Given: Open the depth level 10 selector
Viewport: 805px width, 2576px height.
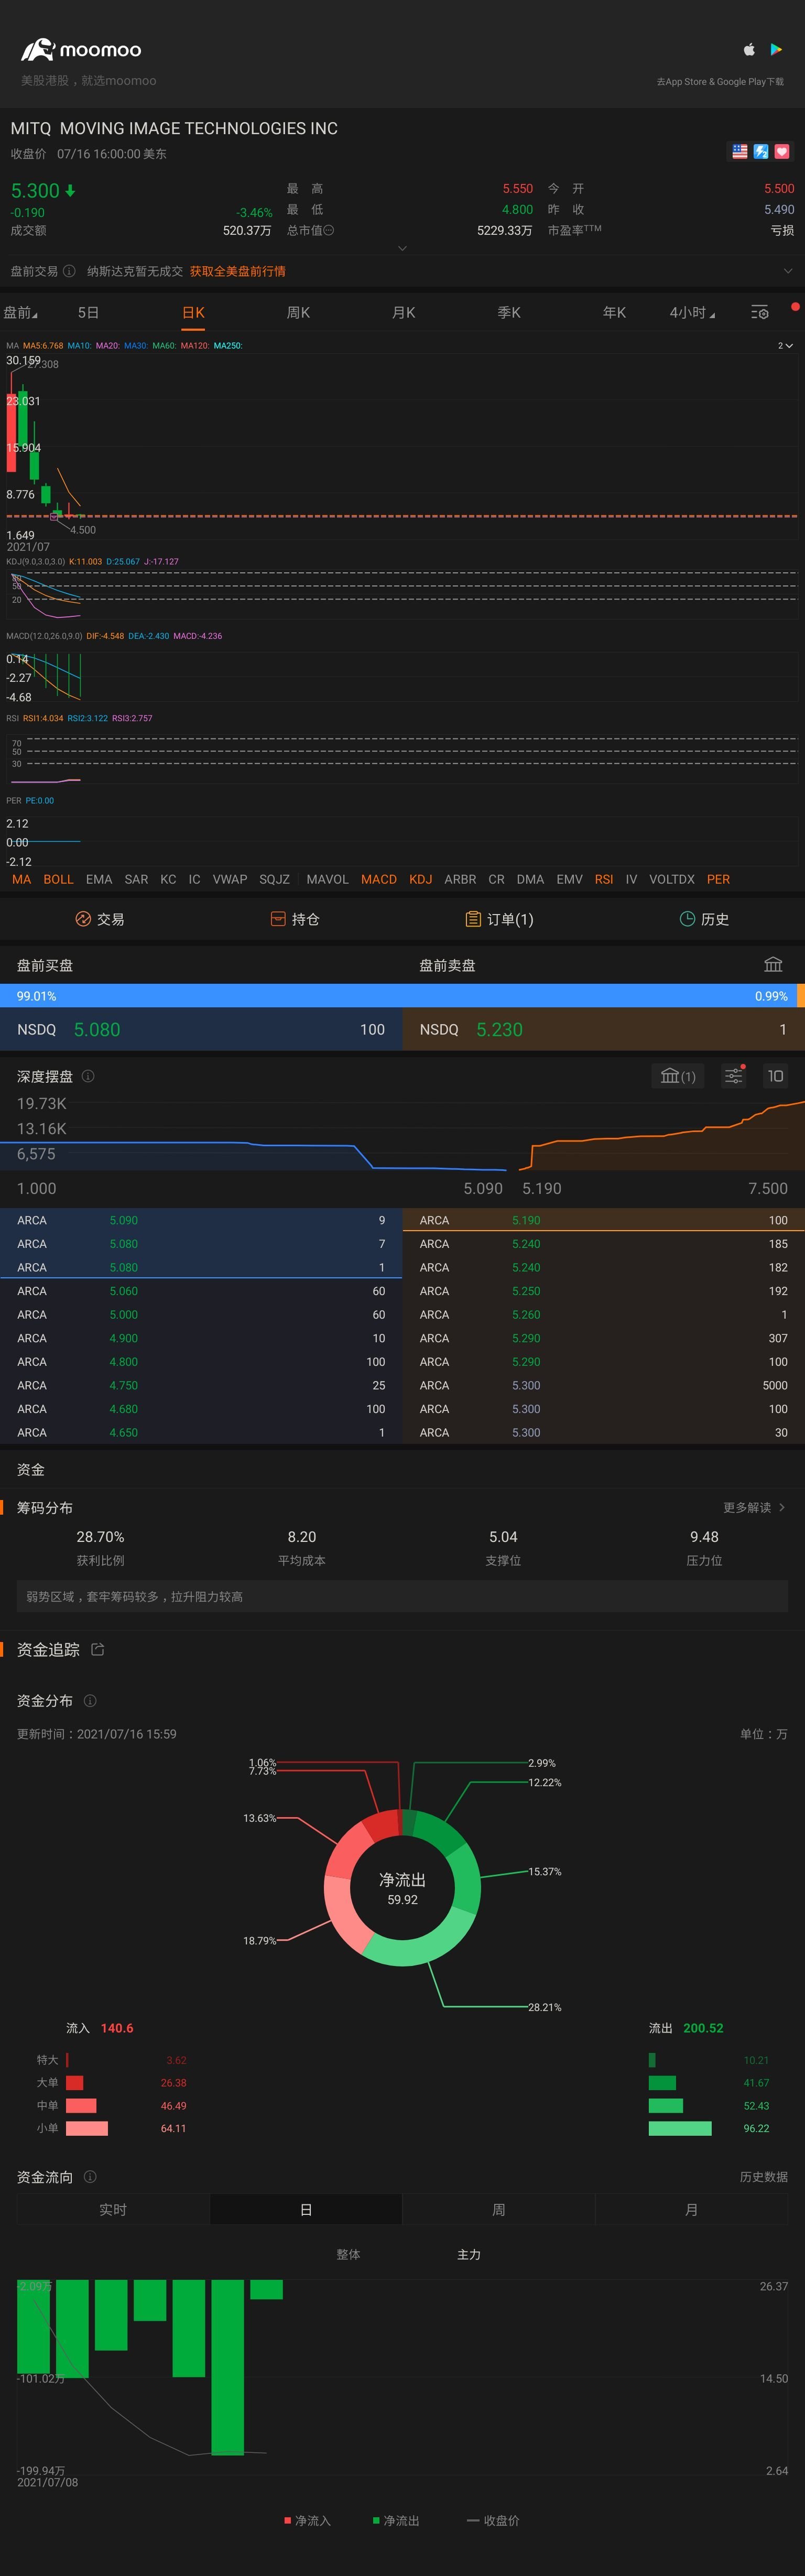Looking at the screenshot, I should [775, 1076].
